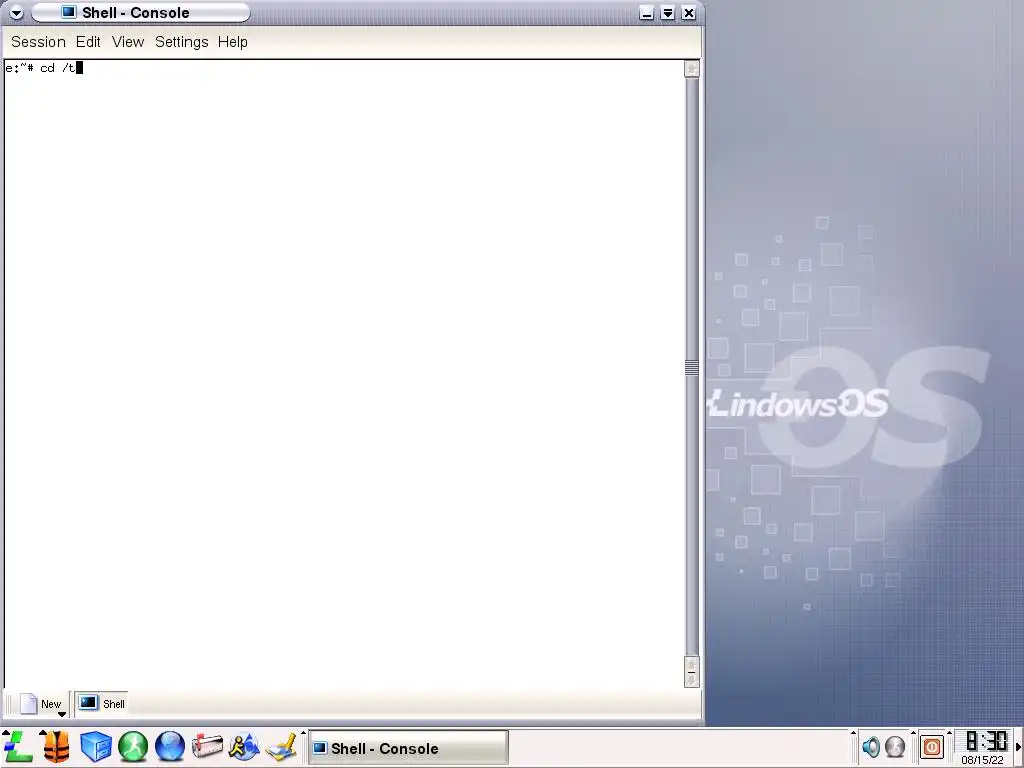Click the console icon in the title bar
The image size is (1024, 768).
(x=69, y=12)
